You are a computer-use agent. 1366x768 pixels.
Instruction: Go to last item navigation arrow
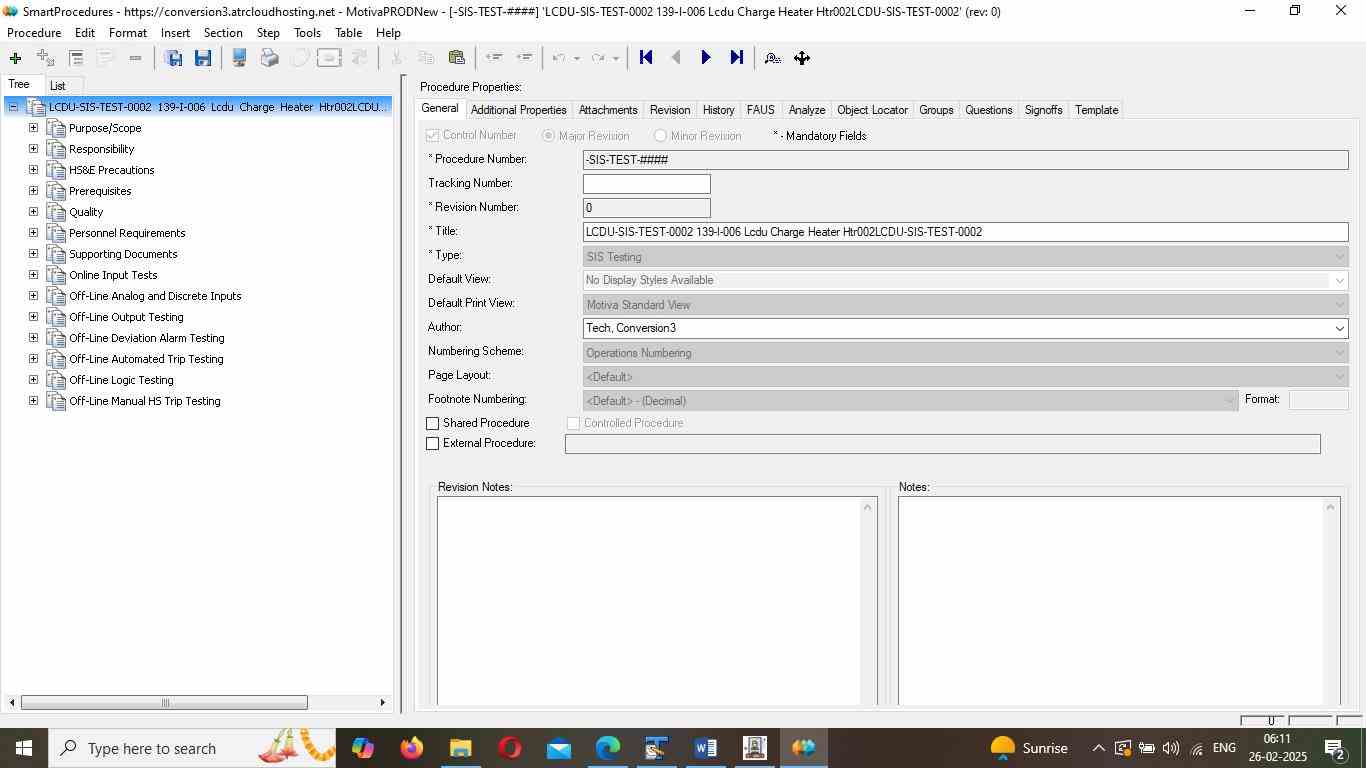pyautogui.click(x=737, y=58)
